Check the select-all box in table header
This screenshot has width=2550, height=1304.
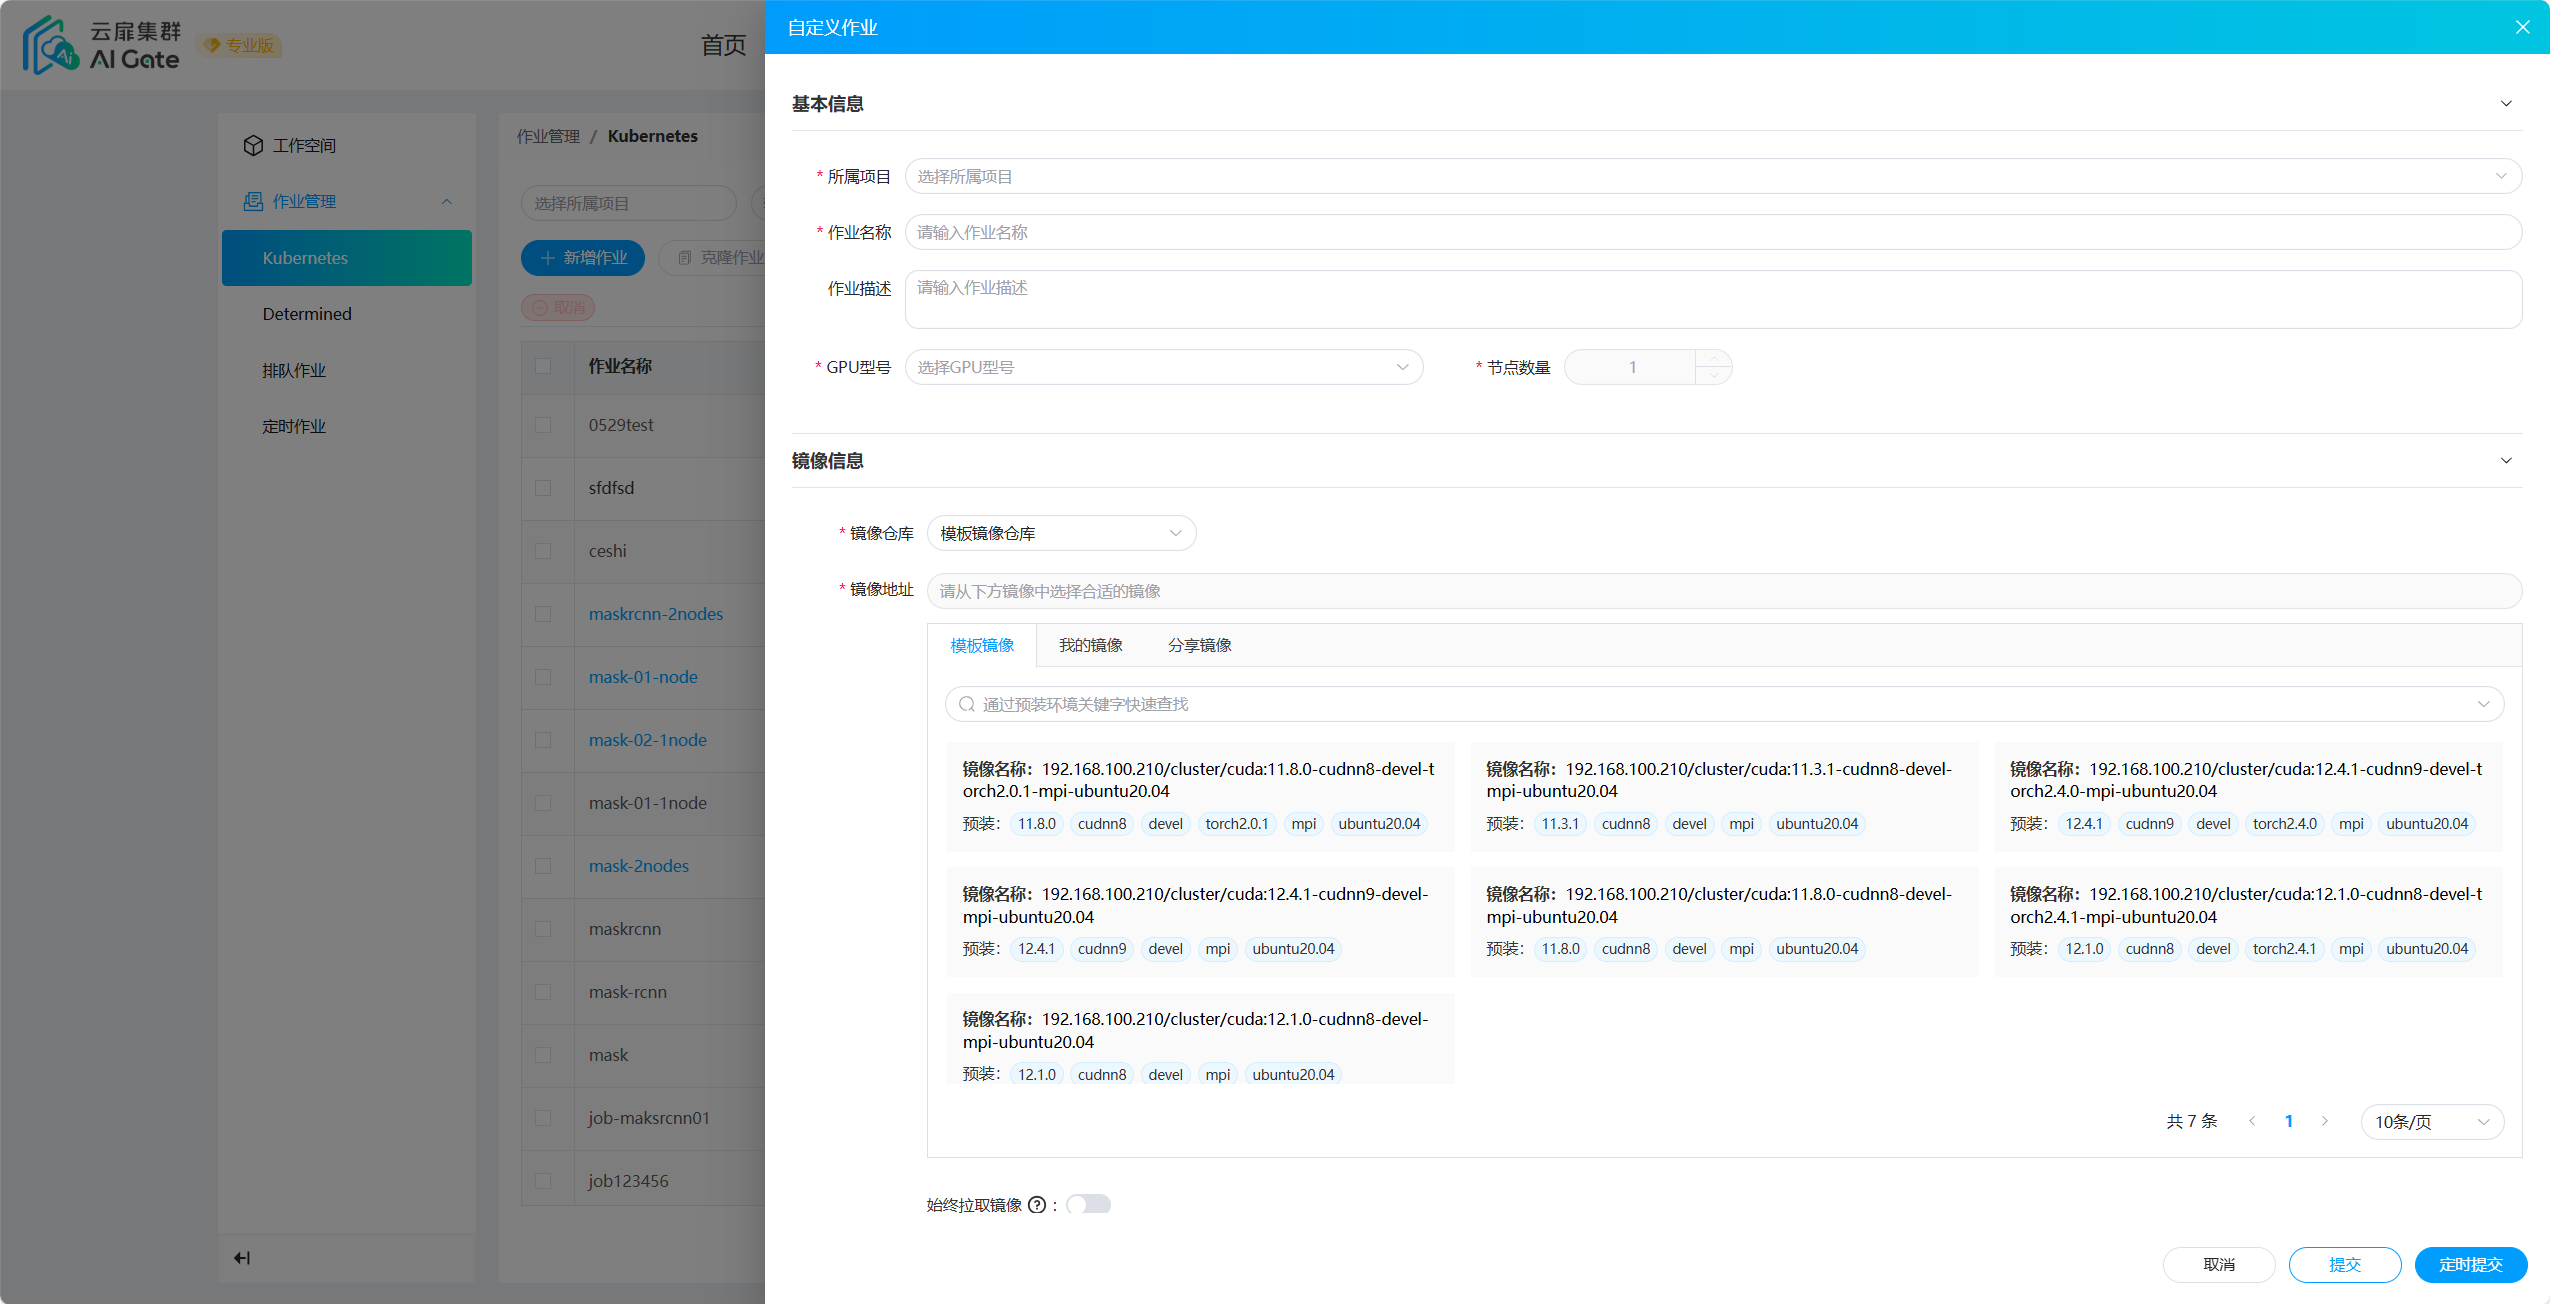[543, 366]
